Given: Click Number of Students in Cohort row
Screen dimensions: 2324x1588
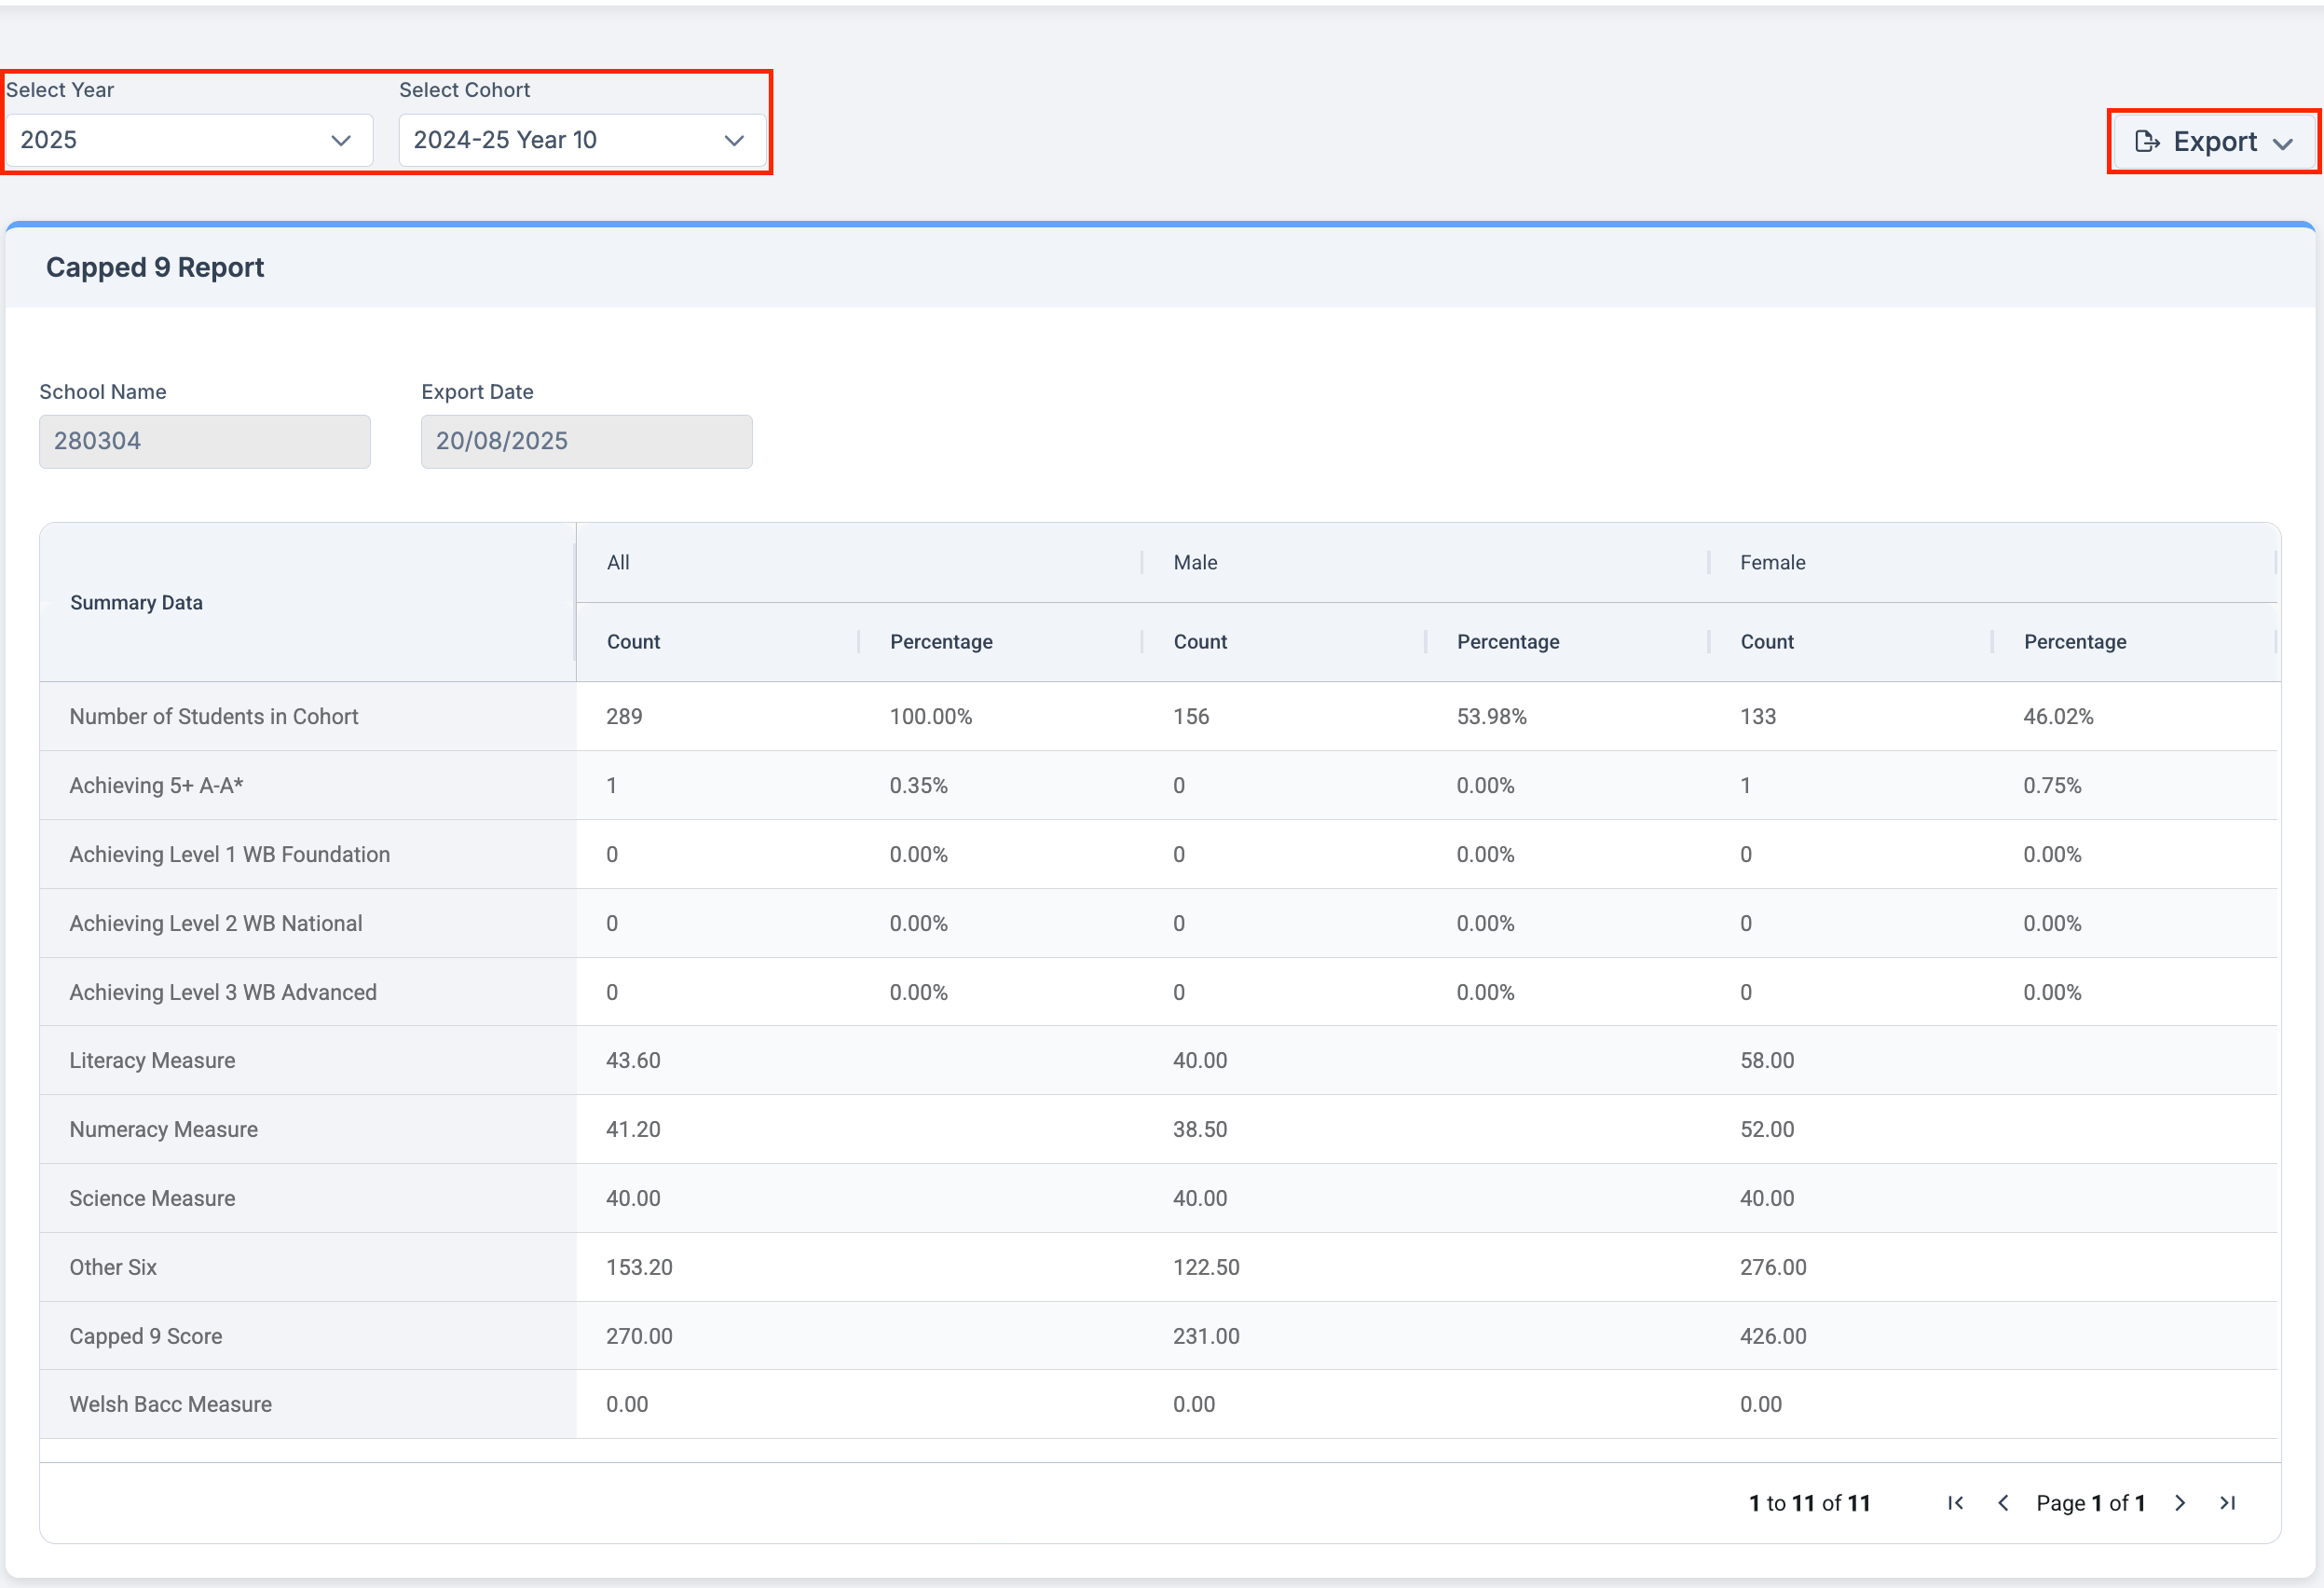Looking at the screenshot, I should coord(213,716).
